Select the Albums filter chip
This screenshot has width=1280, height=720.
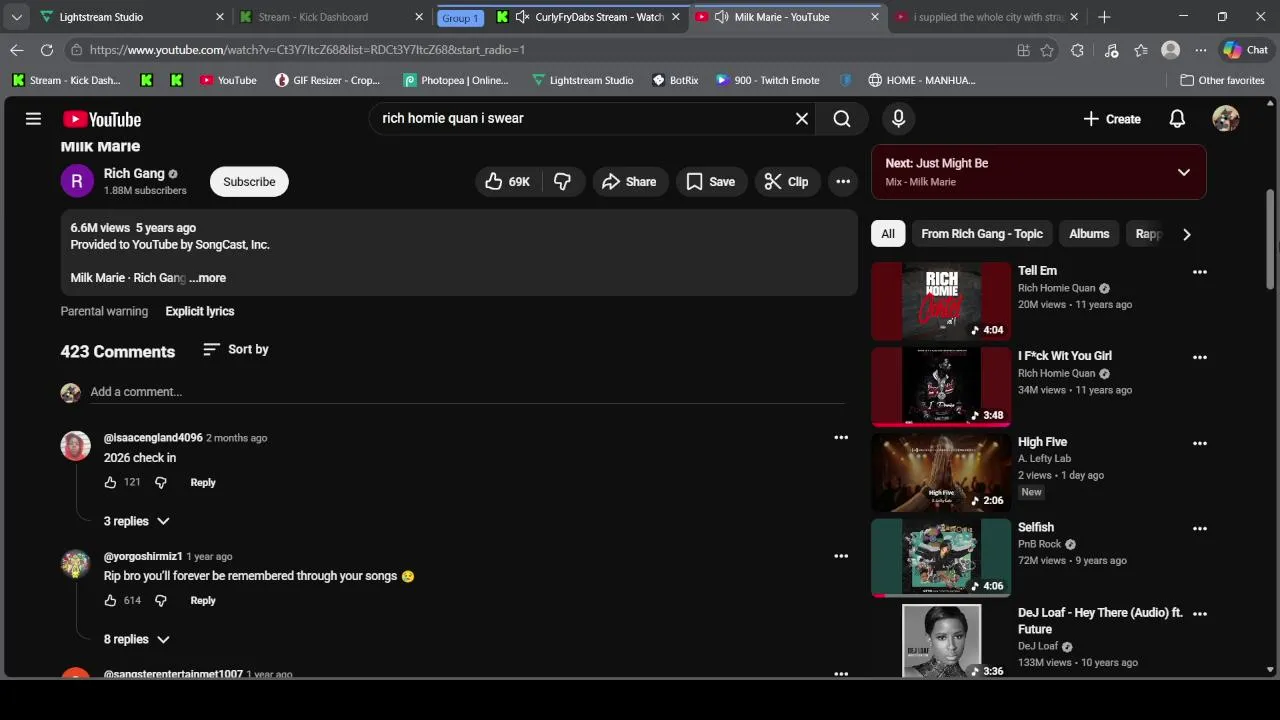[1089, 234]
